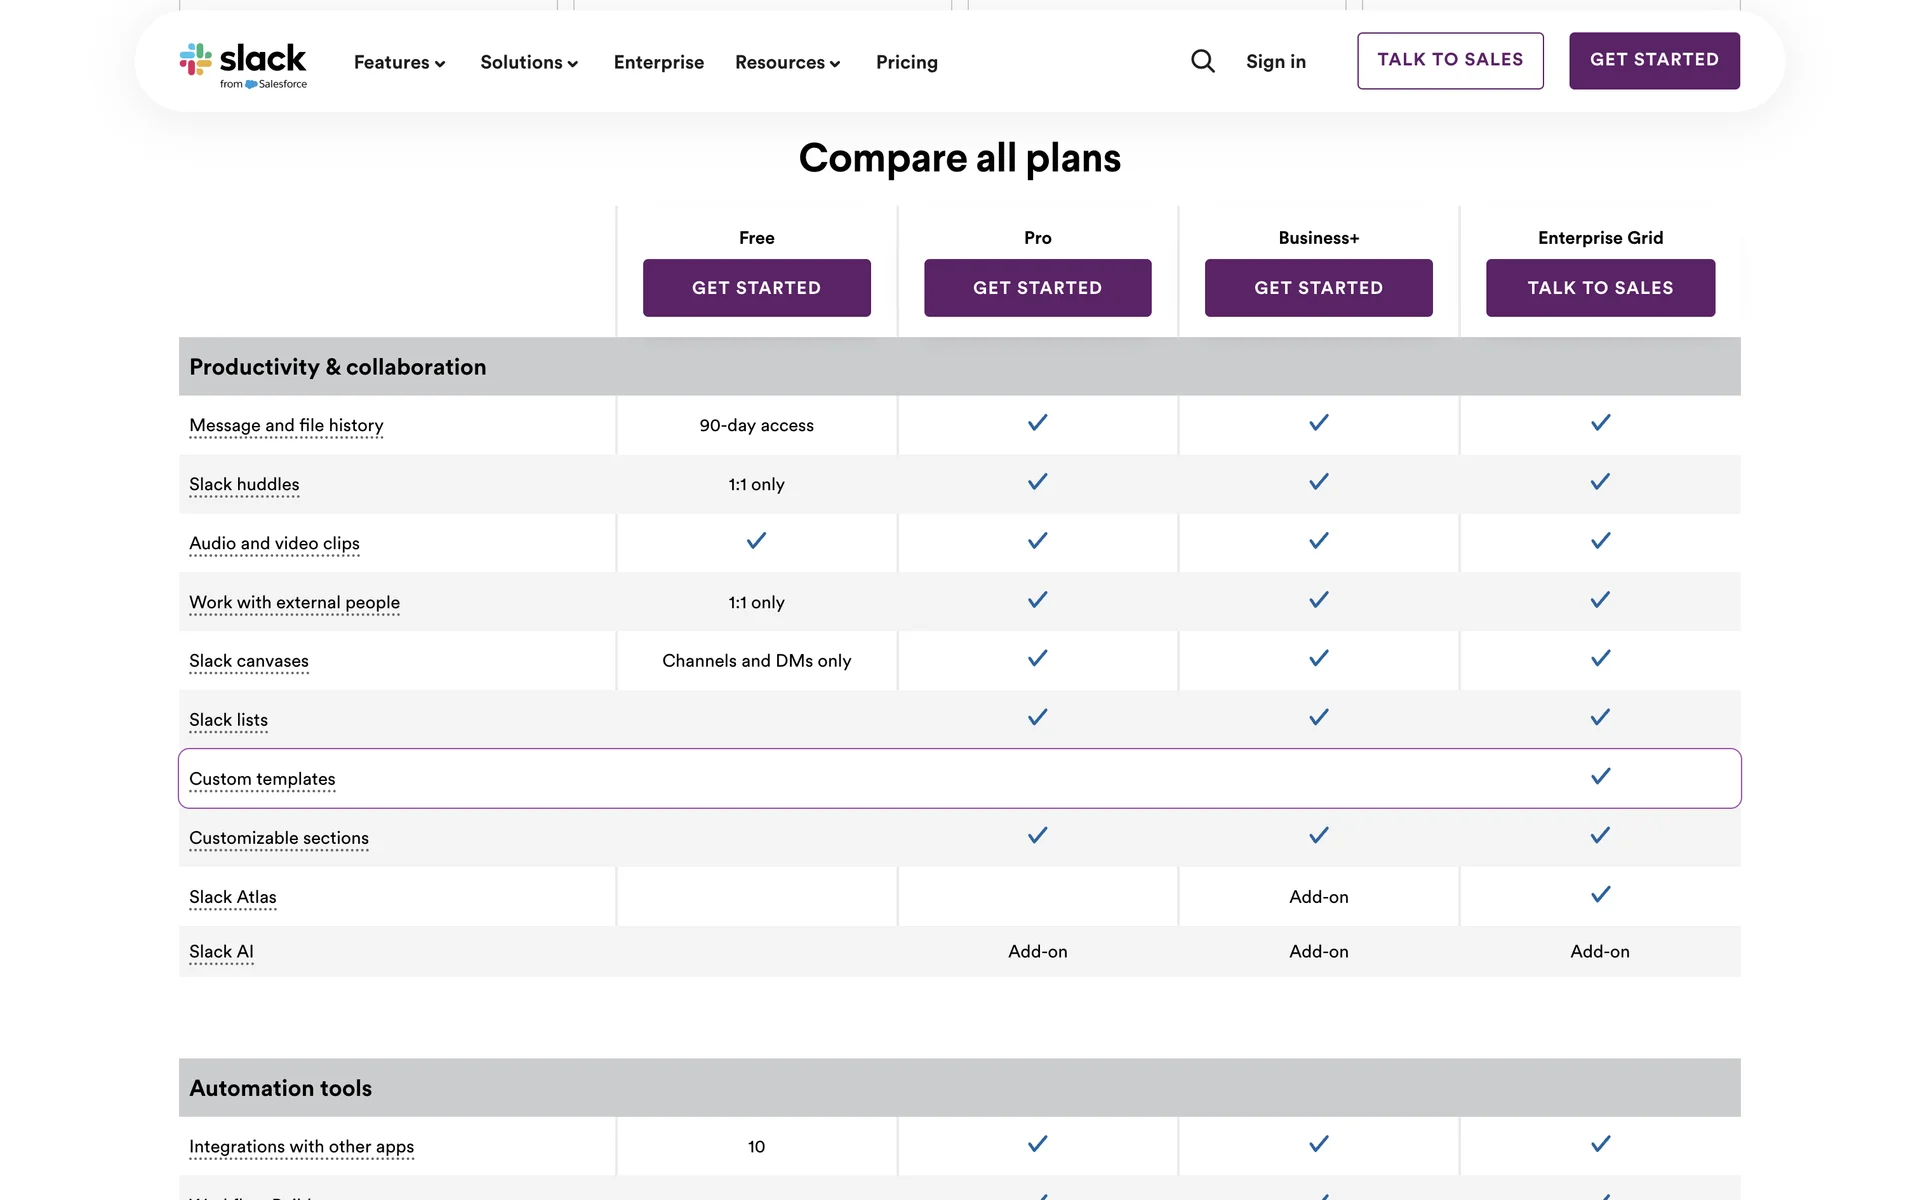Click Sign in link
This screenshot has width=1920, height=1200.
pos(1275,62)
